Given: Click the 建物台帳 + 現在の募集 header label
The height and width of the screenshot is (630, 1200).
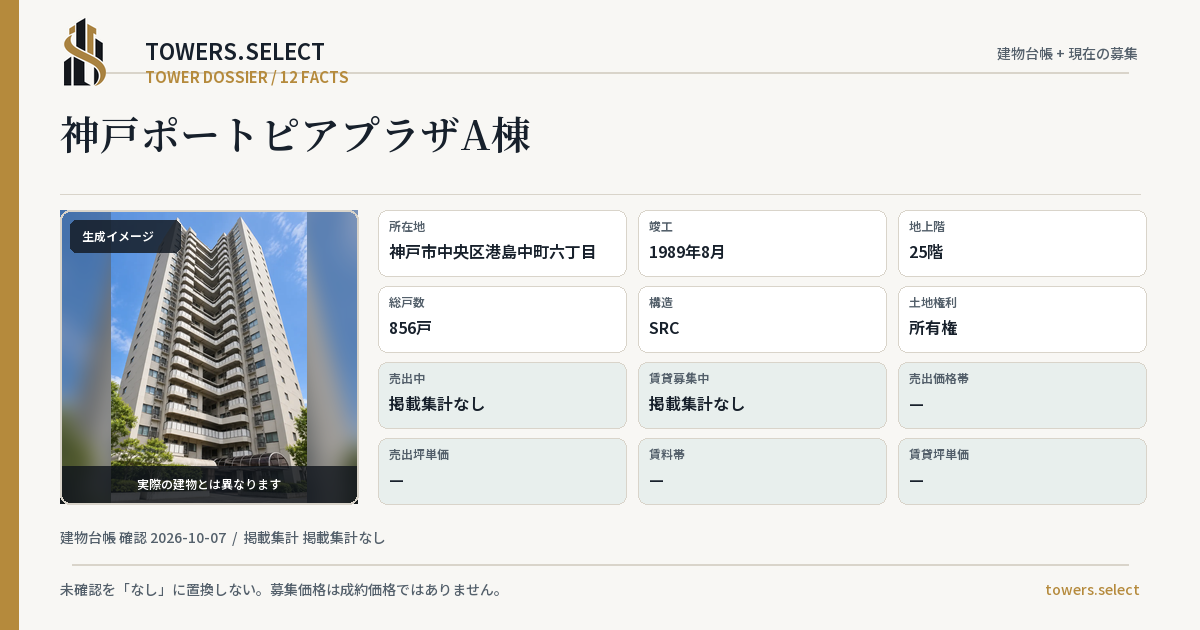Looking at the screenshot, I should (x=1067, y=53).
